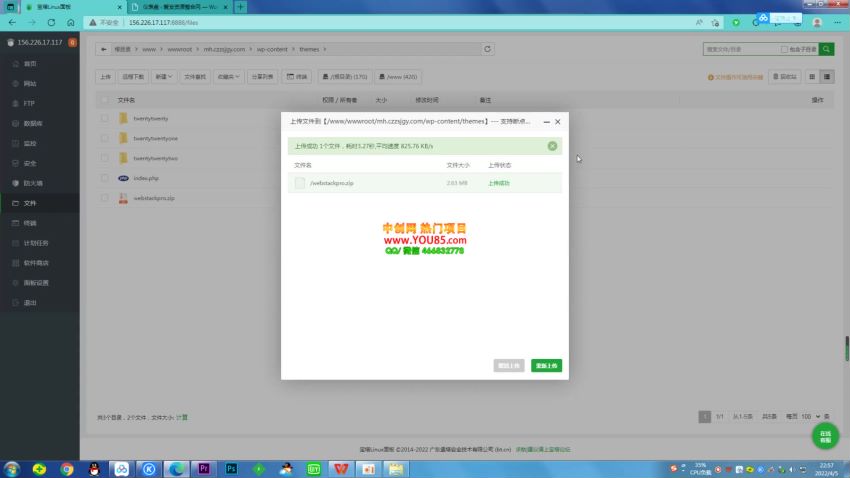
Task: Check the select-all checkbox in file header
Action: coord(104,100)
